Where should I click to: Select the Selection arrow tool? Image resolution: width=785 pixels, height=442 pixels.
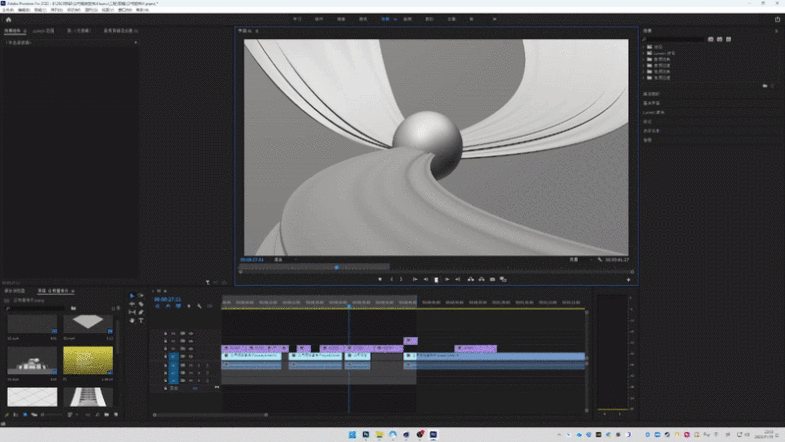point(132,296)
